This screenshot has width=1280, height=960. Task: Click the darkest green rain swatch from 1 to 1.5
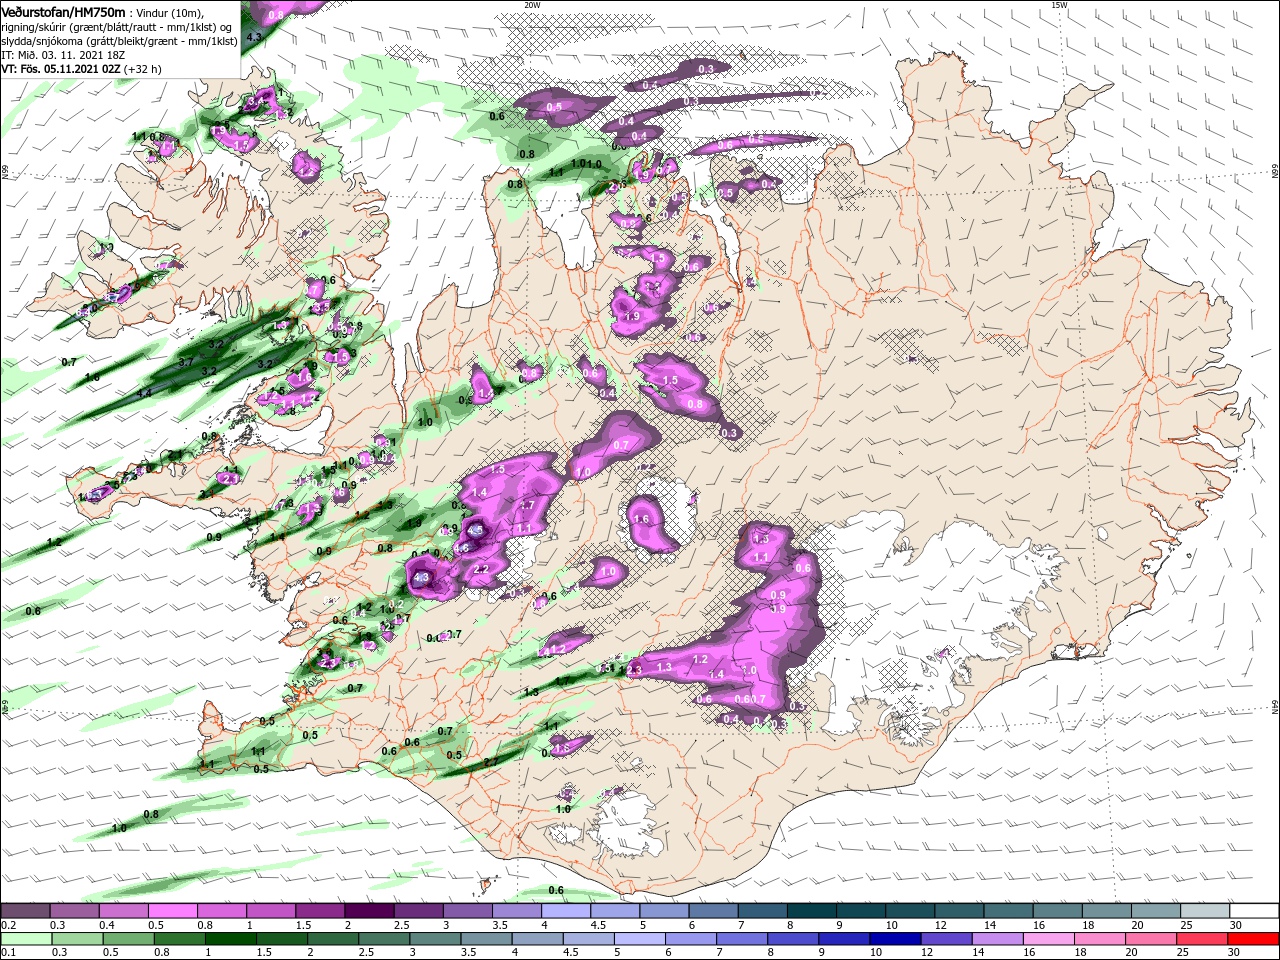point(231,939)
